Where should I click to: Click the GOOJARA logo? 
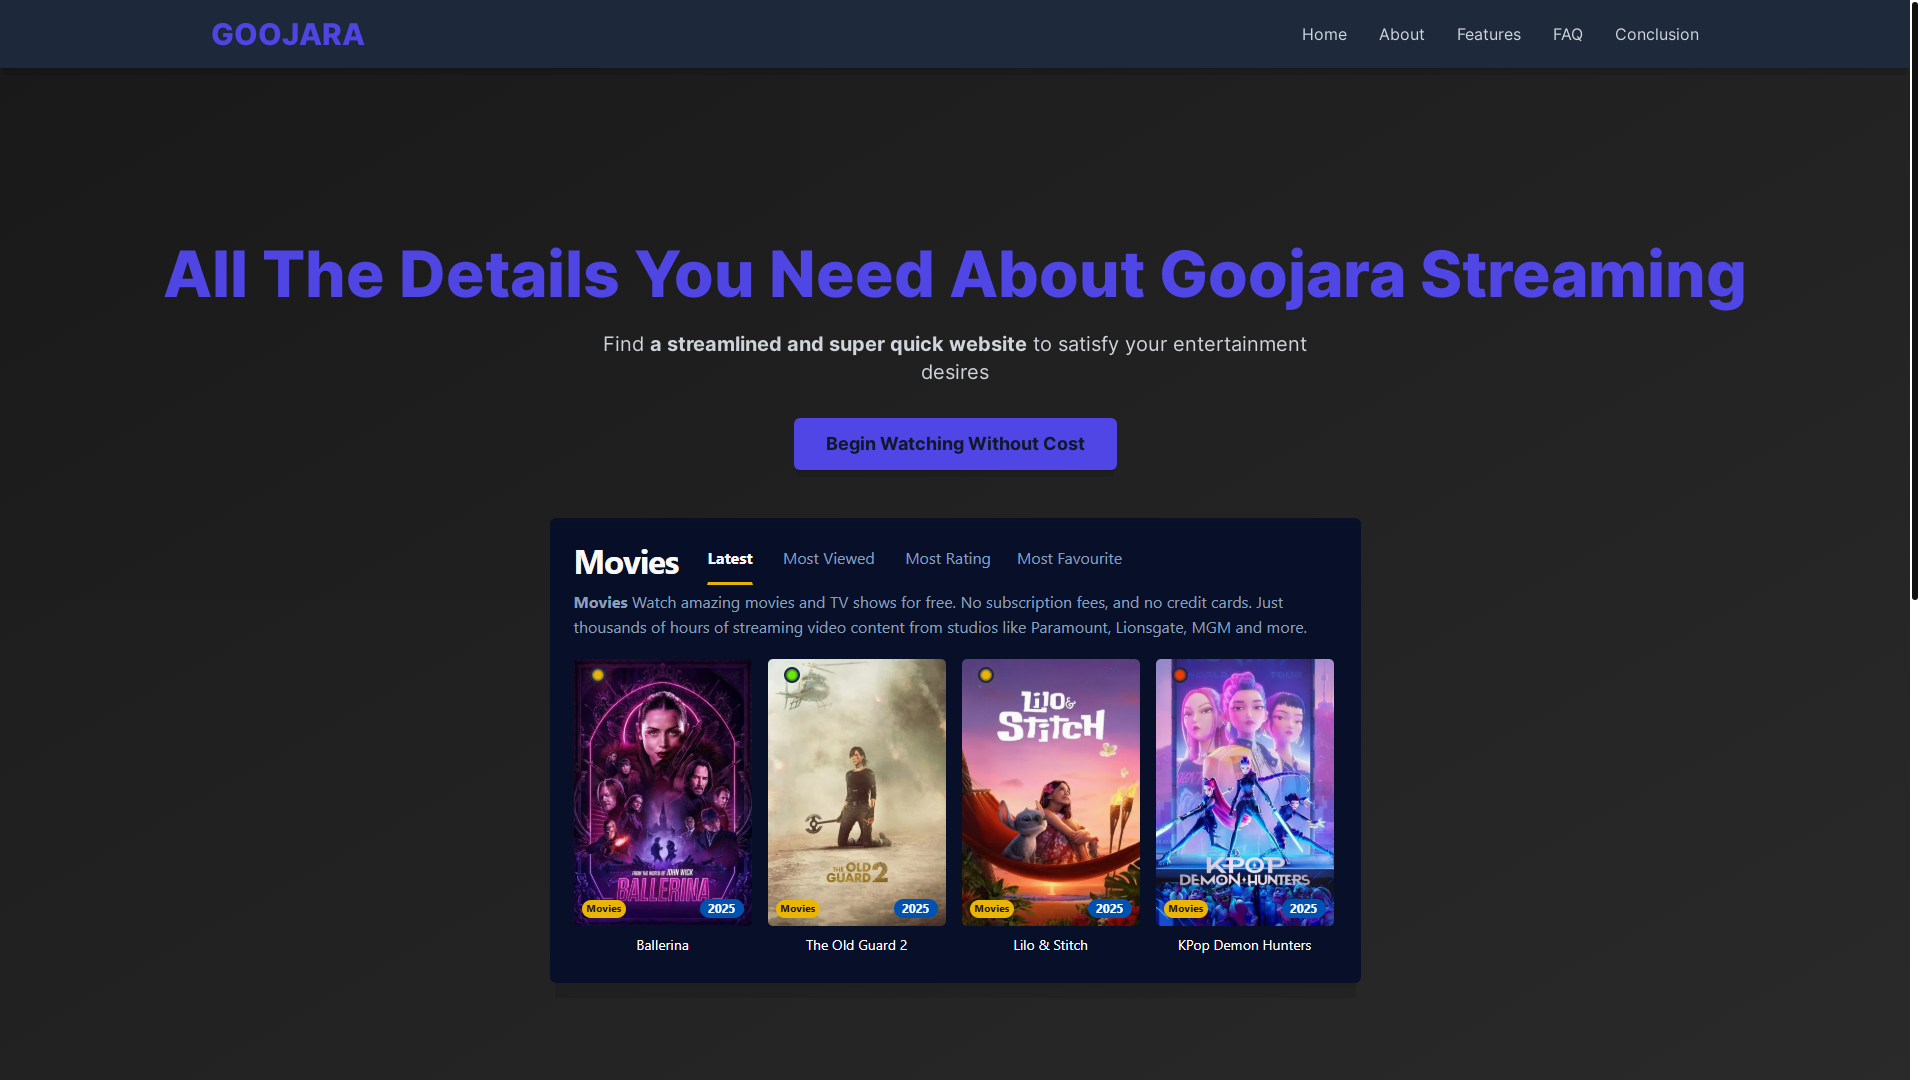pyautogui.click(x=288, y=34)
